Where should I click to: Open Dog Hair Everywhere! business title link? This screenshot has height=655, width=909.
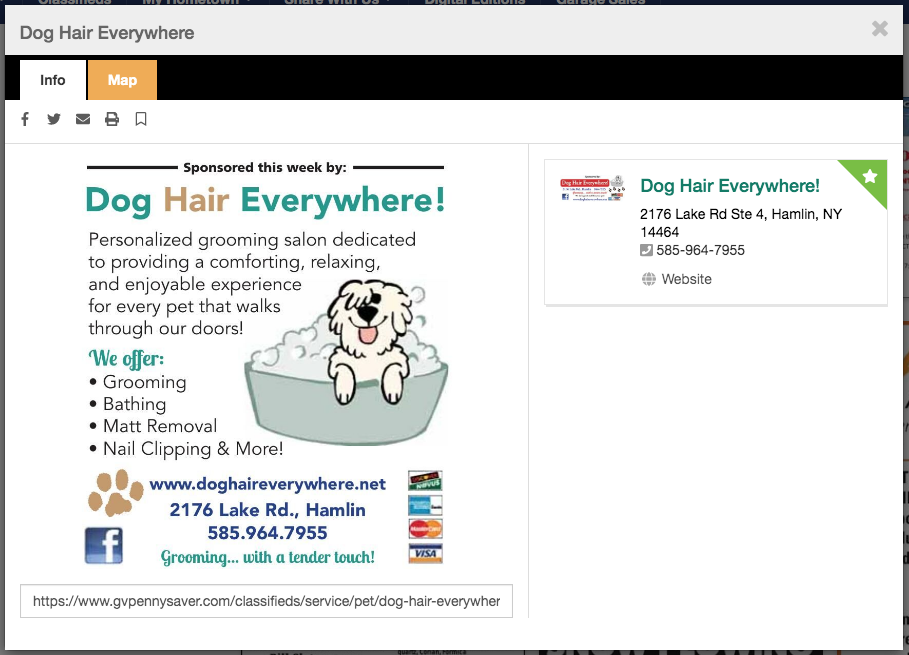click(x=730, y=186)
